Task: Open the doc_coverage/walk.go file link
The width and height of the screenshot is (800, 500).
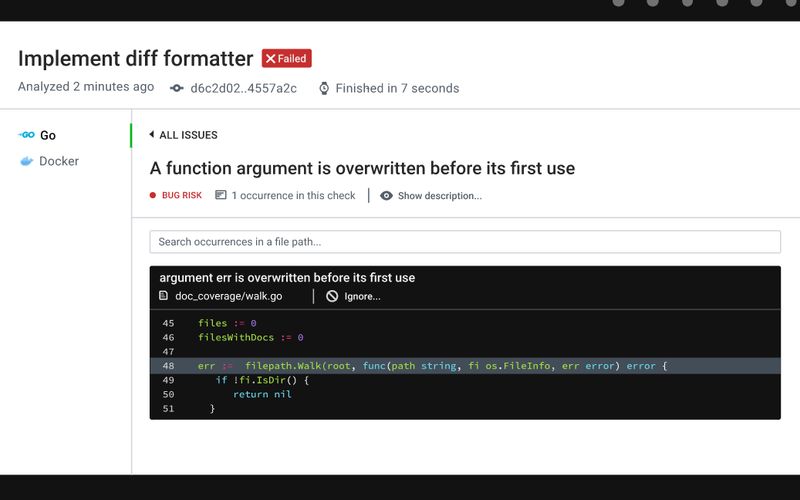Action: [x=228, y=296]
